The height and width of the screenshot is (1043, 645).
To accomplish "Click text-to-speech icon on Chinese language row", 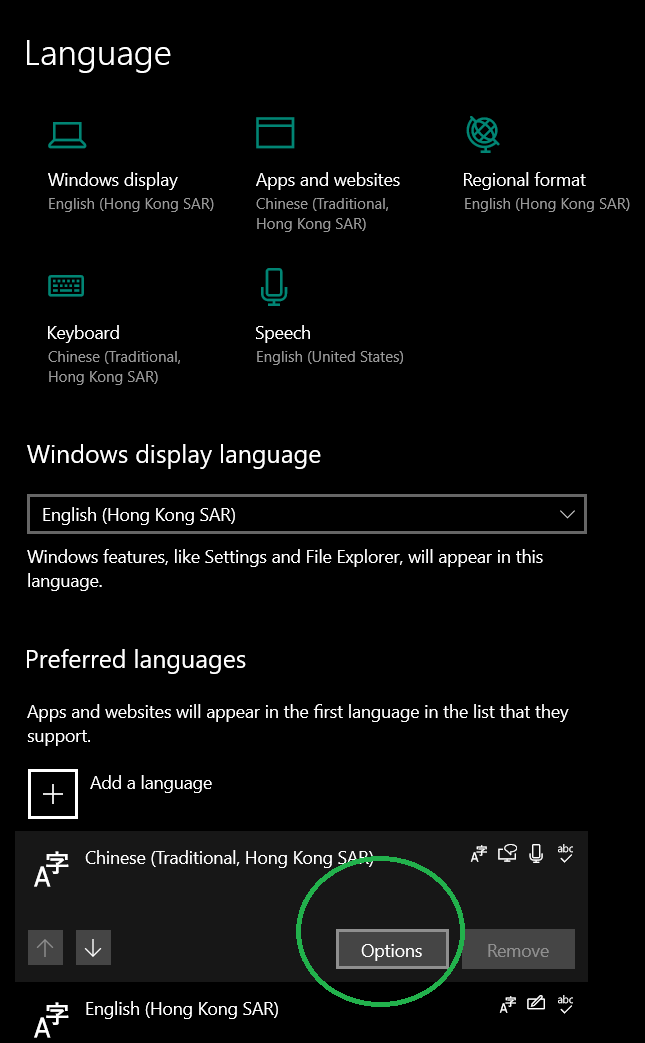I will [507, 853].
